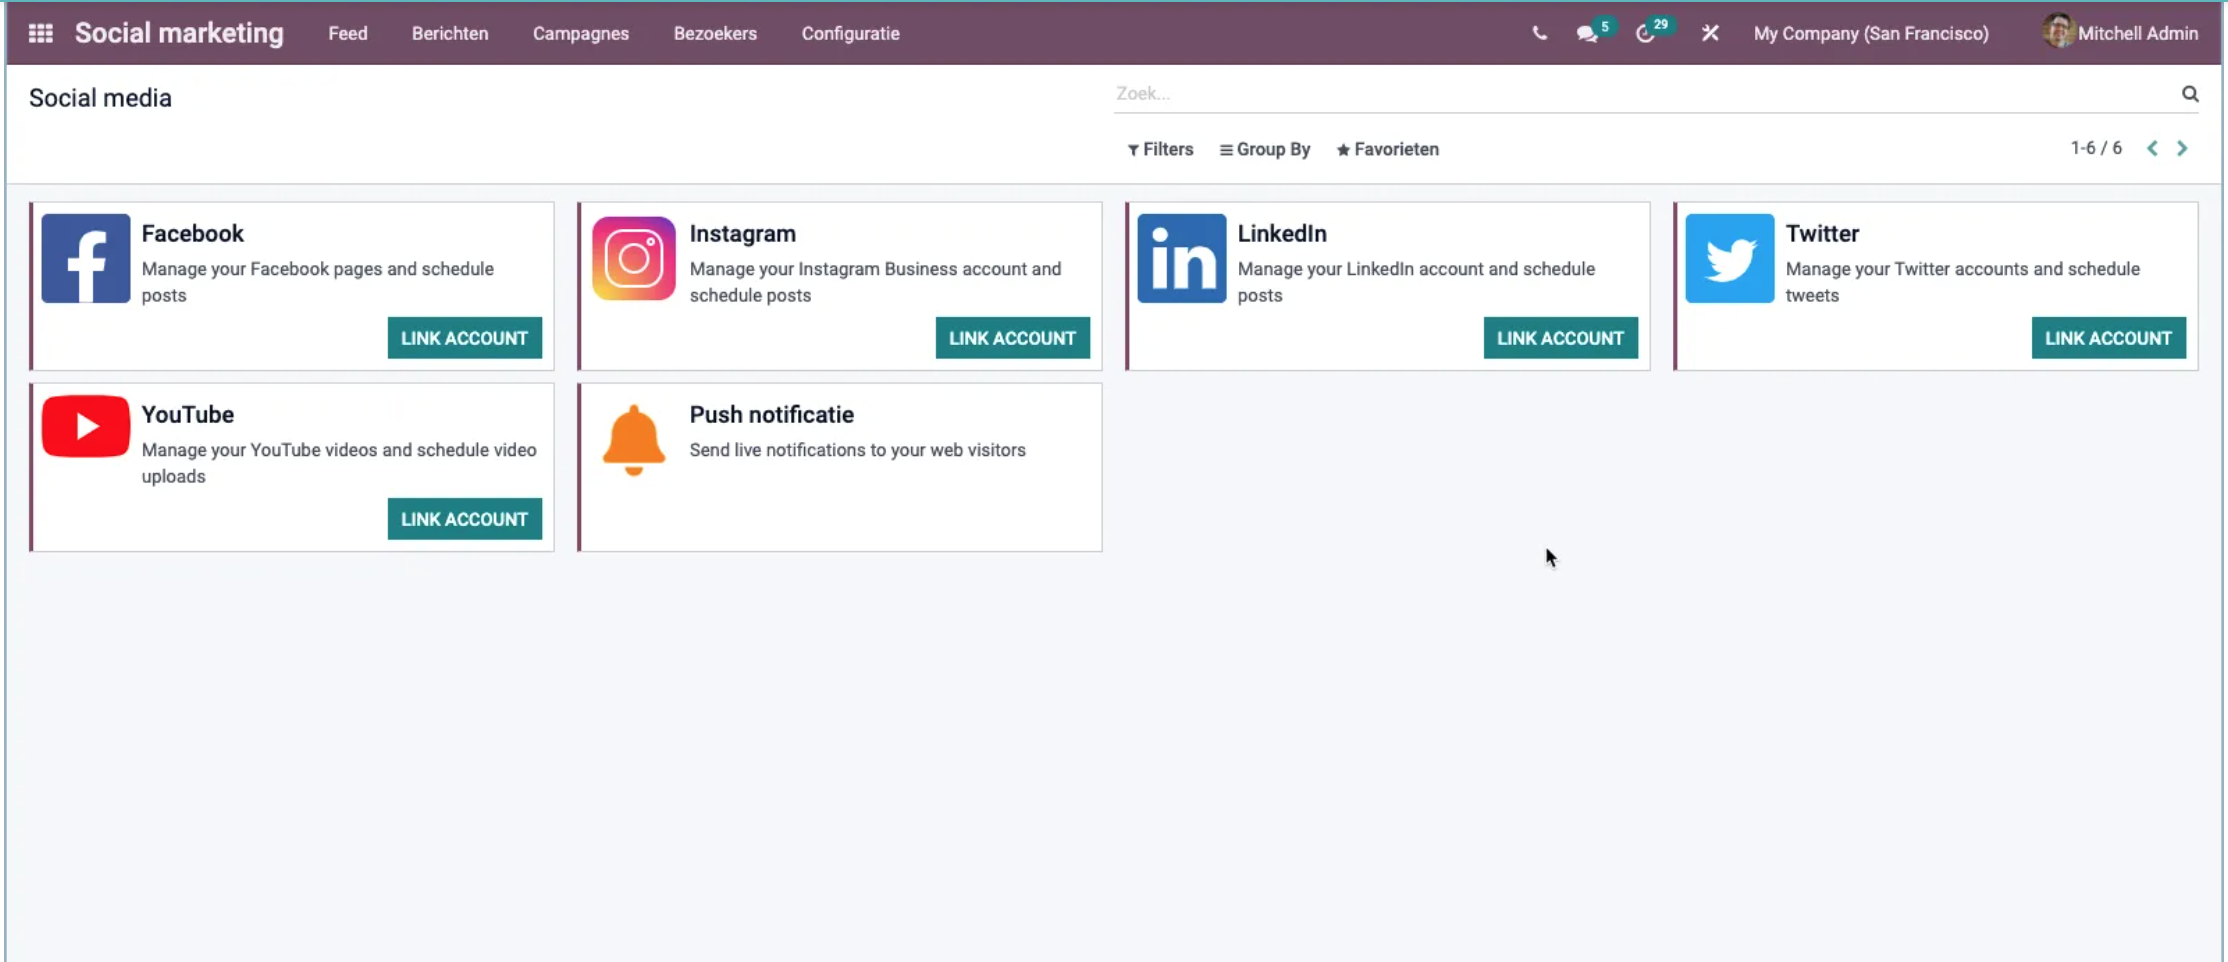Click the Twitter bird icon

pyautogui.click(x=1728, y=258)
